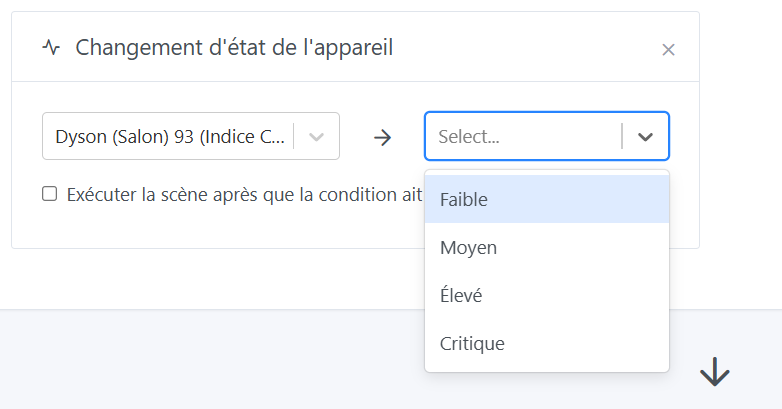Click into the Select... state input field

(525, 137)
